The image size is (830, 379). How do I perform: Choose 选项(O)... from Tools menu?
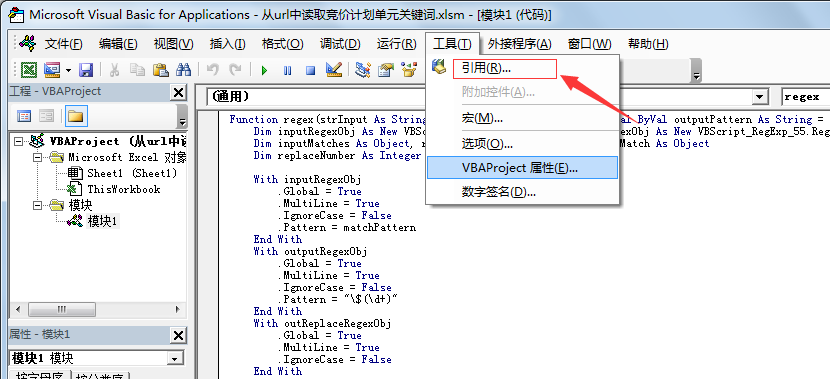pyautogui.click(x=523, y=143)
